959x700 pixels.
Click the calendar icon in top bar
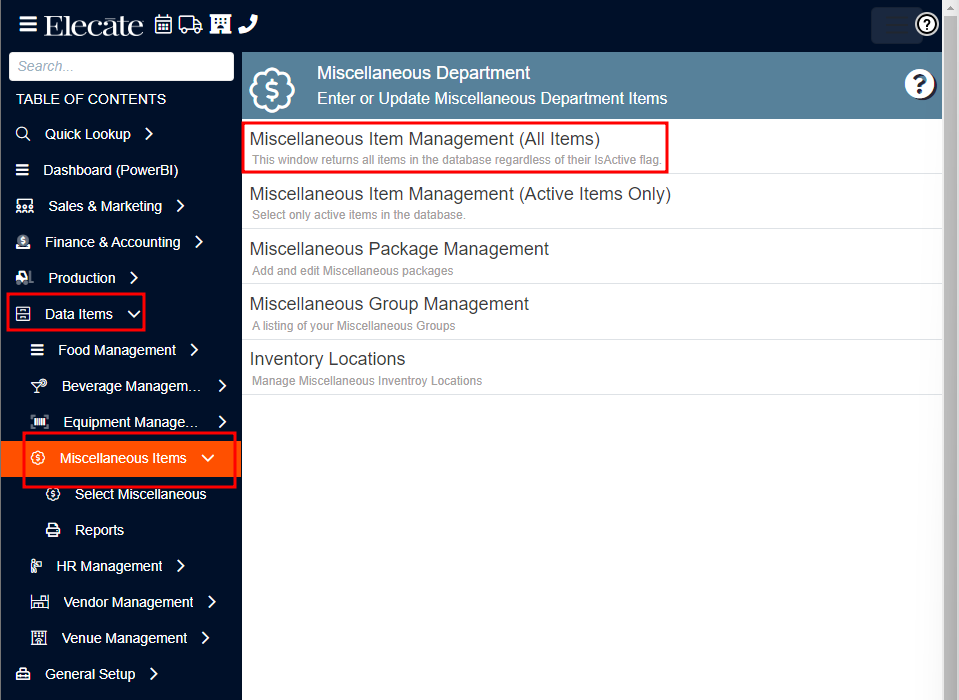[163, 24]
